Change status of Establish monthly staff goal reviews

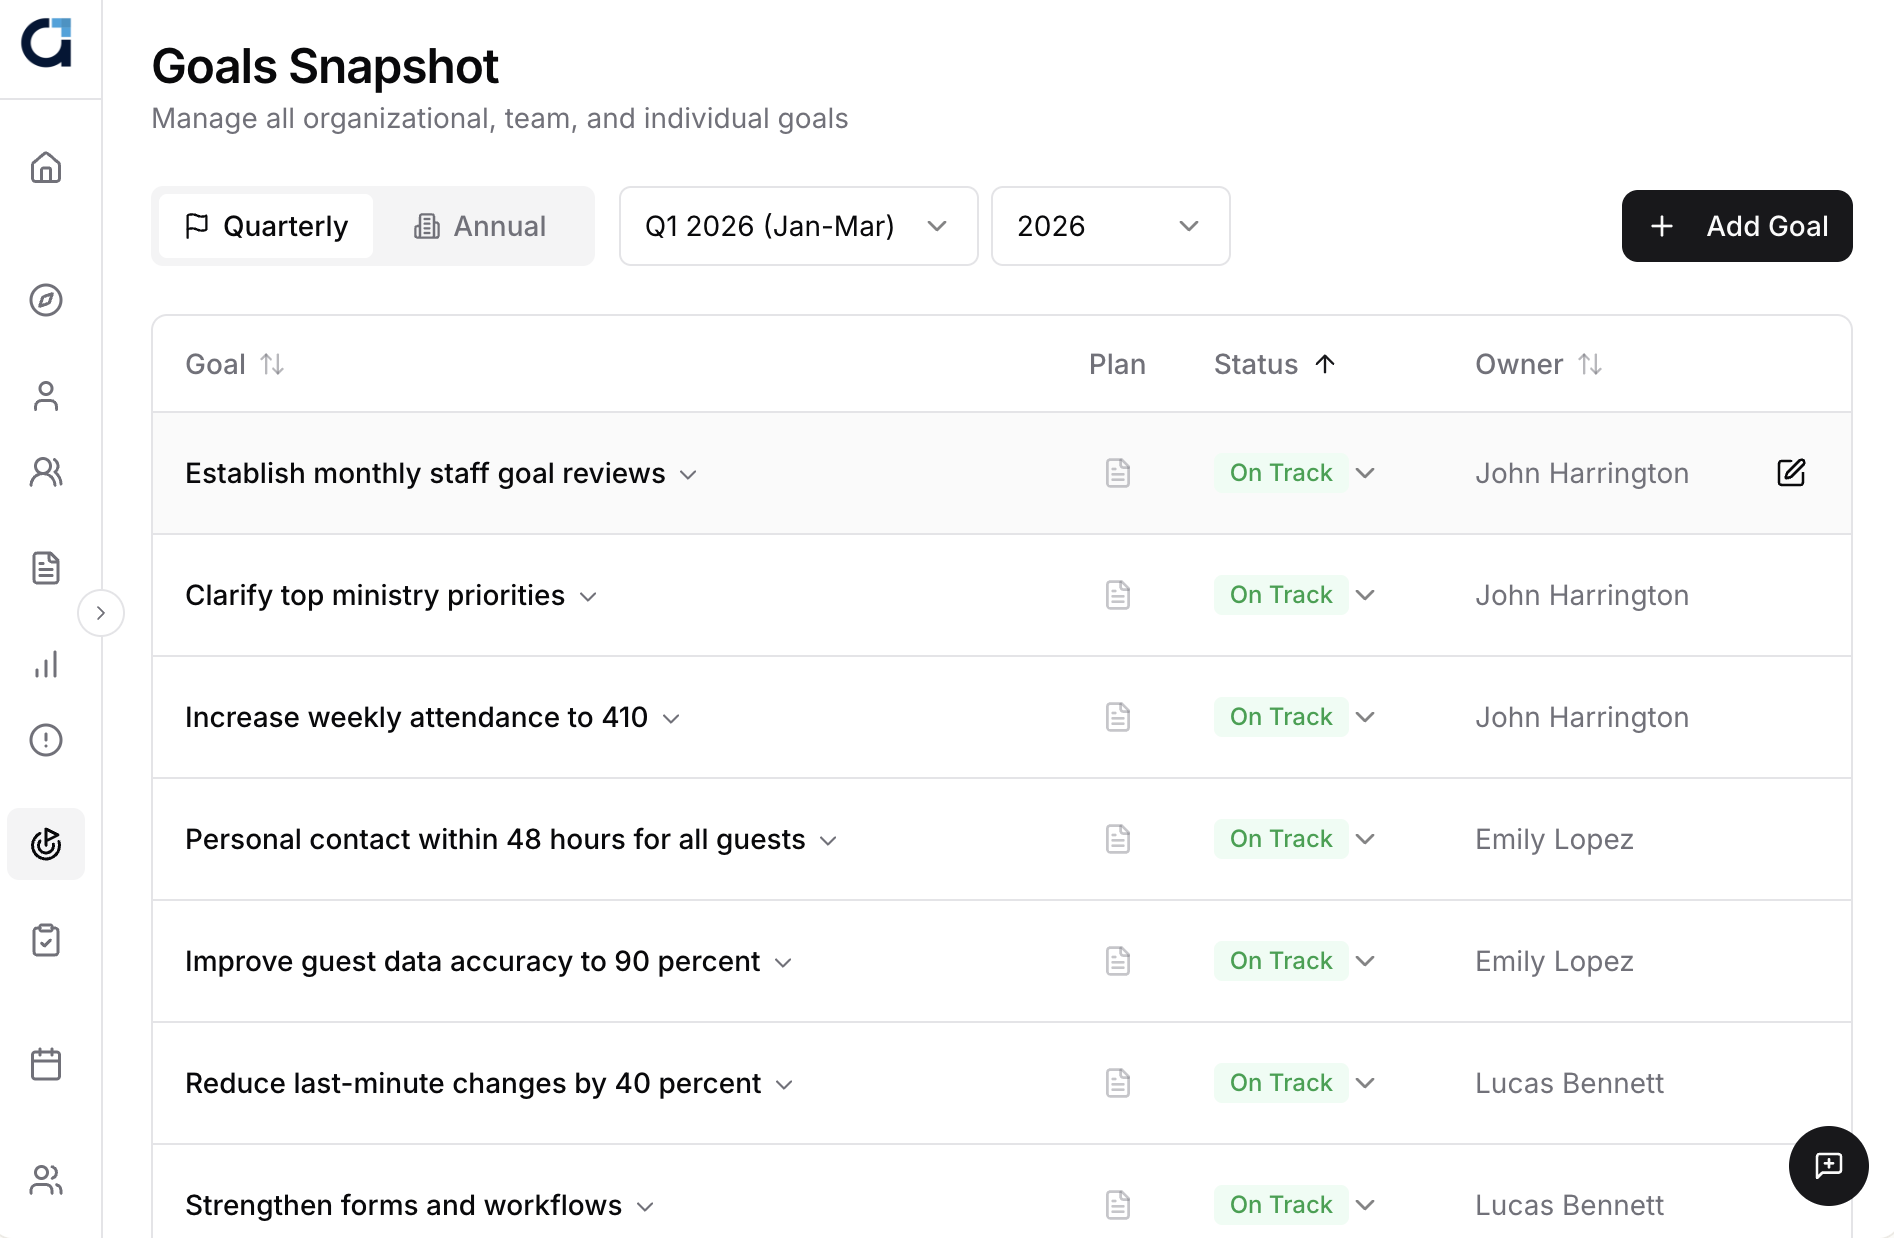click(1296, 473)
